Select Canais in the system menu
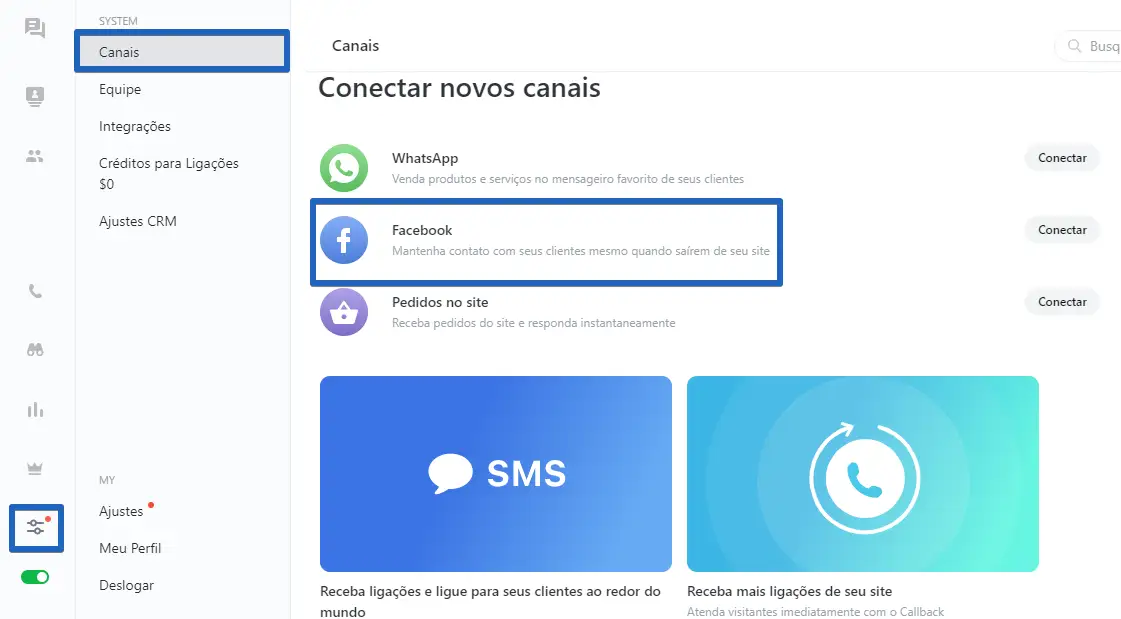Image resolution: width=1121 pixels, height=619 pixels. pos(182,51)
